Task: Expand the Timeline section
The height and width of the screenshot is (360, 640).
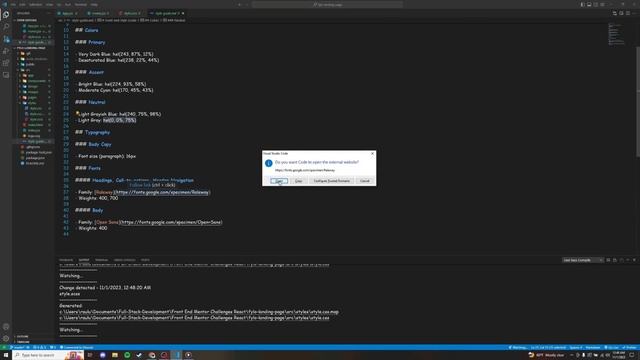Action: pos(23,342)
